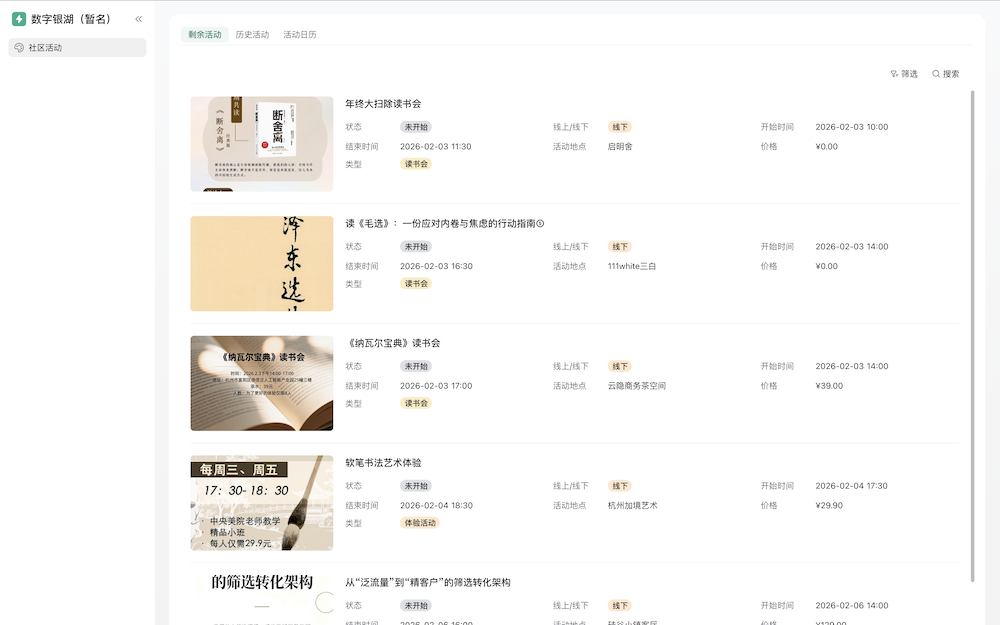
Task: Collapse the sidebar with double-chevron icon
Action: pyautogui.click(x=138, y=19)
